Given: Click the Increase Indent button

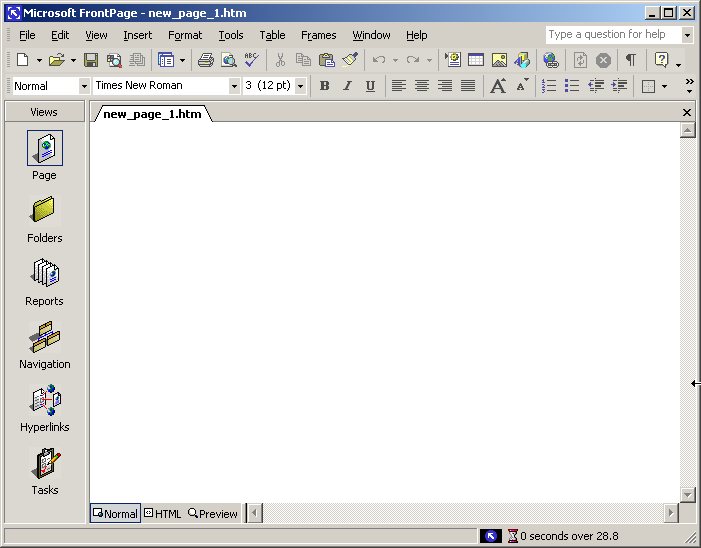Looking at the screenshot, I should 619,85.
